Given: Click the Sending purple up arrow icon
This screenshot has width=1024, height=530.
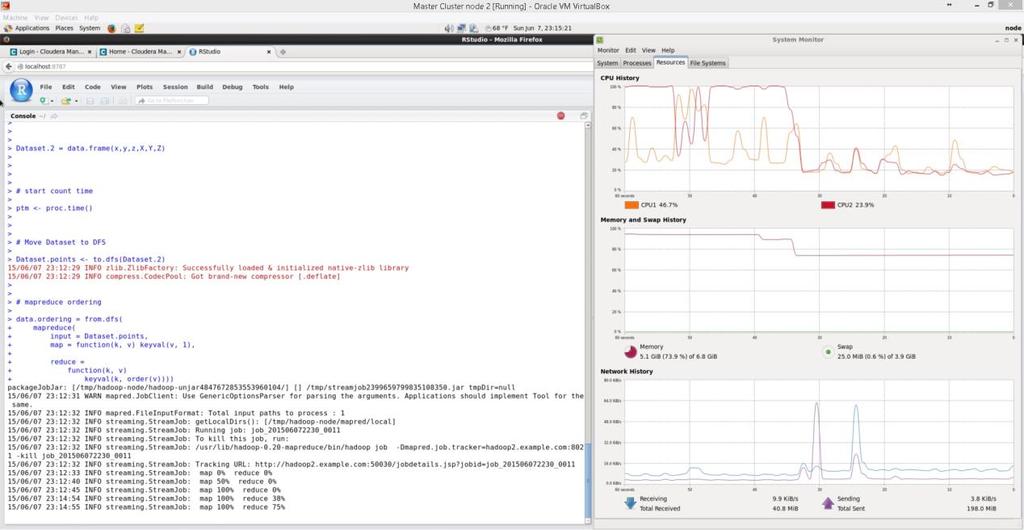Looking at the screenshot, I should click(827, 503).
